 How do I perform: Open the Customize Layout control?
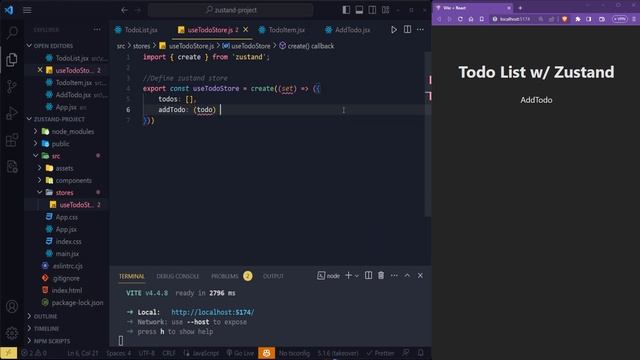(x=385, y=10)
